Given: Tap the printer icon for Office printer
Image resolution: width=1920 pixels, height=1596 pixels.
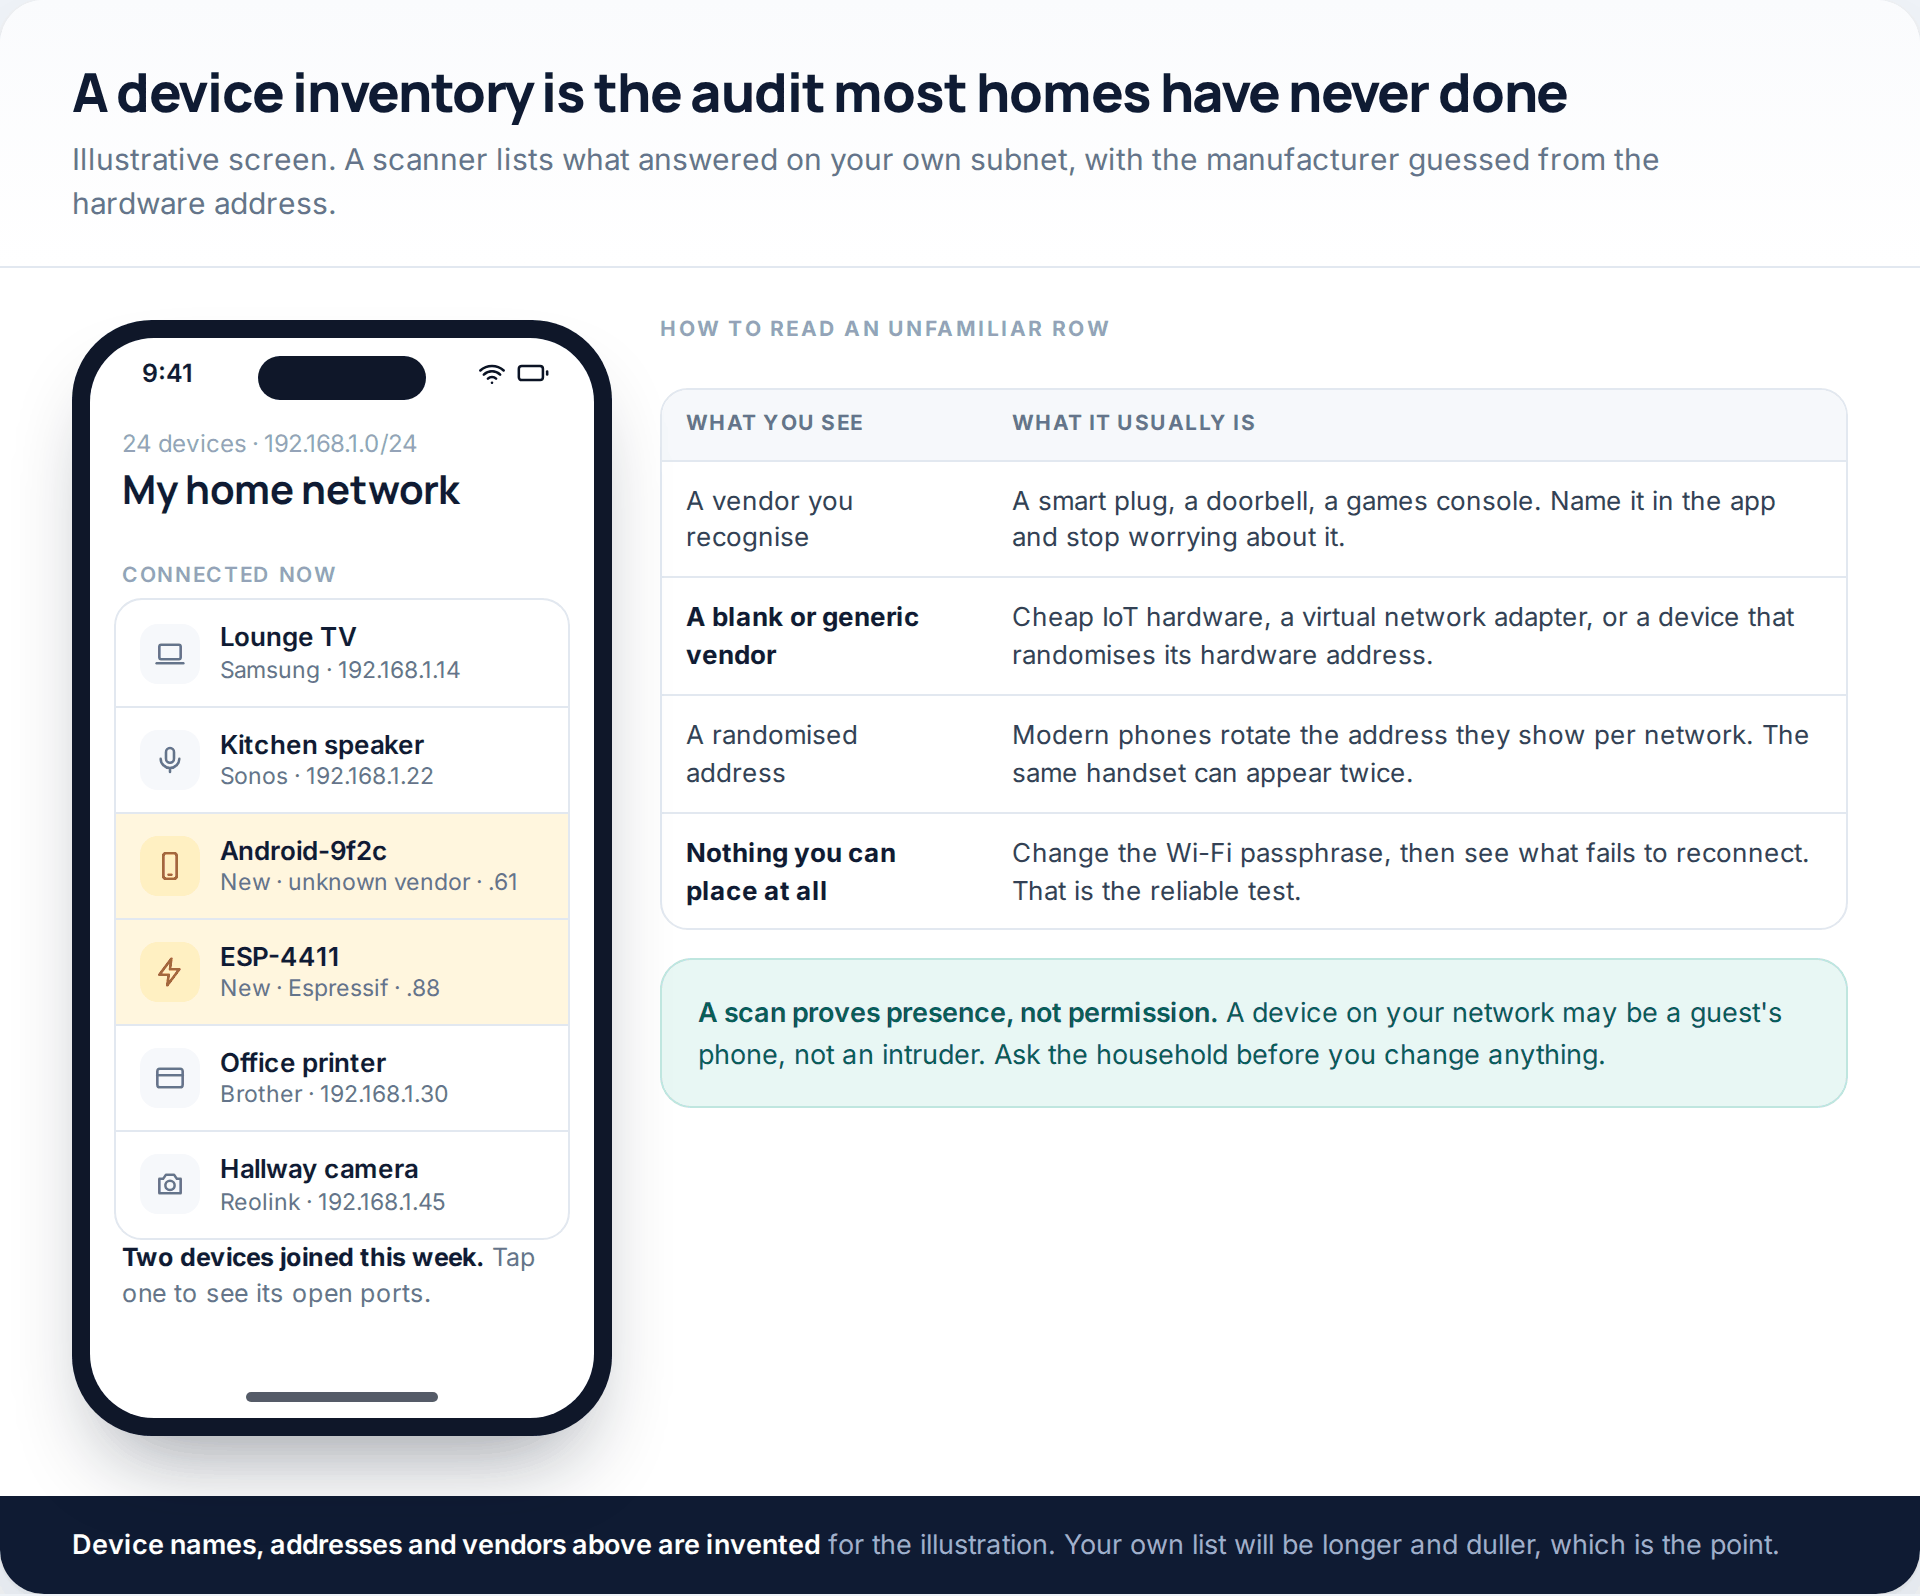Looking at the screenshot, I should pyautogui.click(x=170, y=1078).
